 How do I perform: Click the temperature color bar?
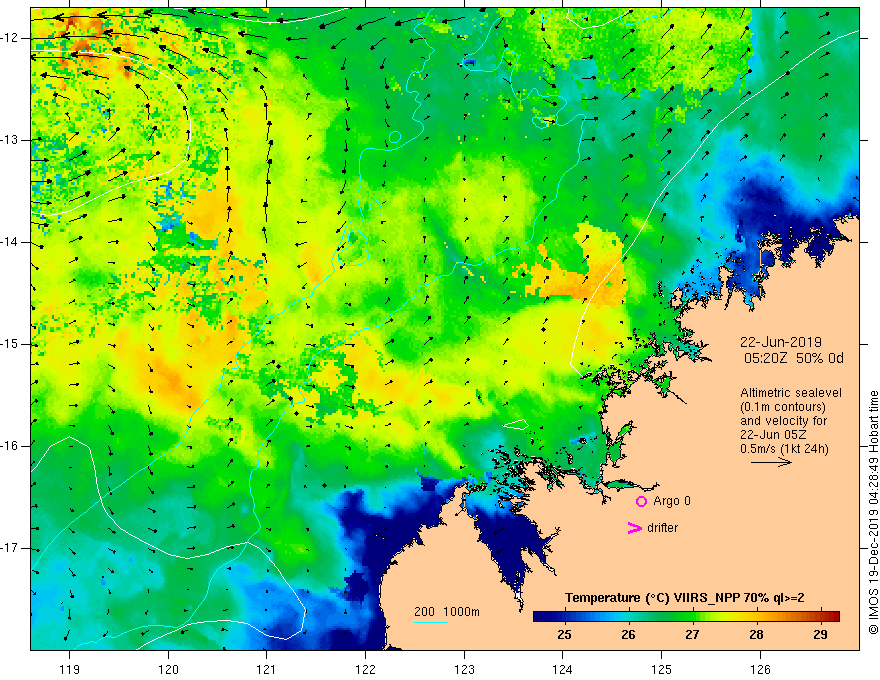coord(686,616)
